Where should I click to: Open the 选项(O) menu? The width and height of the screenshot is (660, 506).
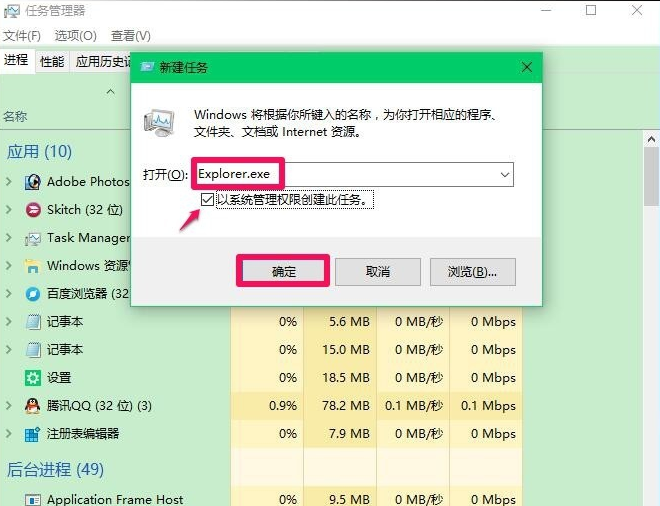[x=75, y=36]
